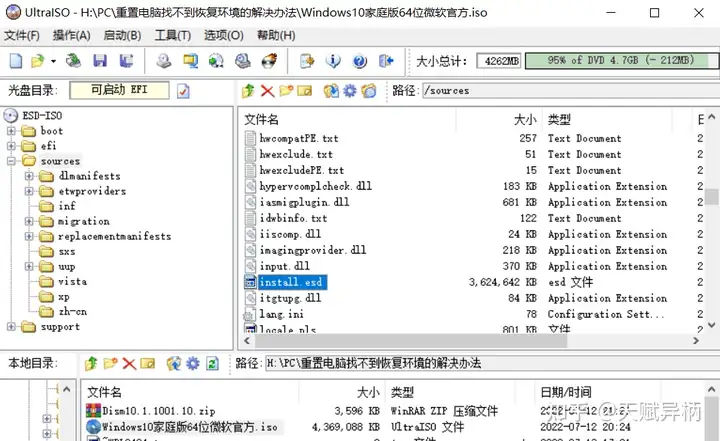This screenshot has height=441, width=720.
Task: Collapse the sources folder node
Action: [x=11, y=161]
